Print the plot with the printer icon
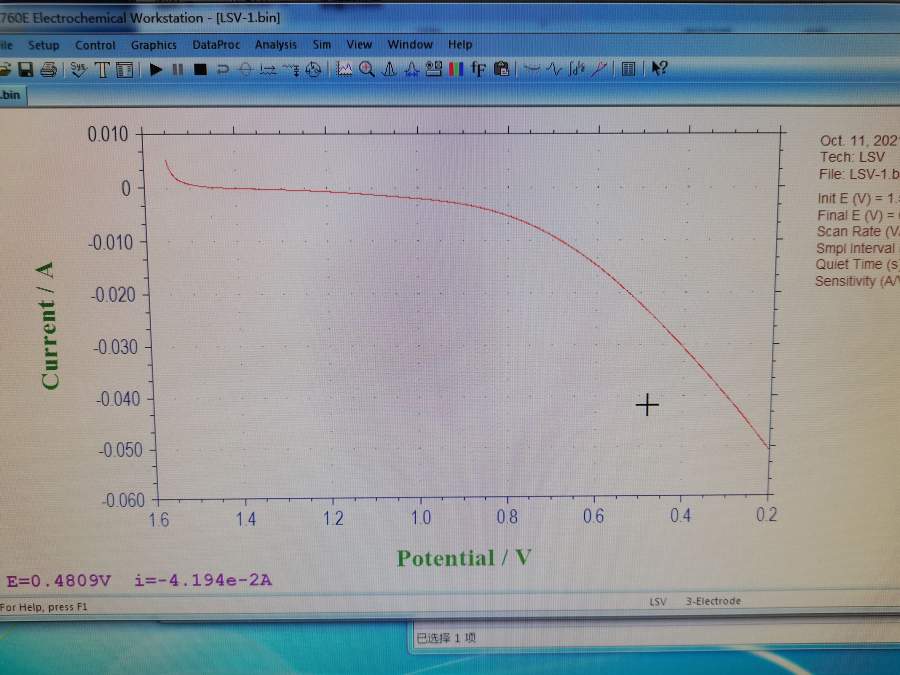 (x=49, y=70)
